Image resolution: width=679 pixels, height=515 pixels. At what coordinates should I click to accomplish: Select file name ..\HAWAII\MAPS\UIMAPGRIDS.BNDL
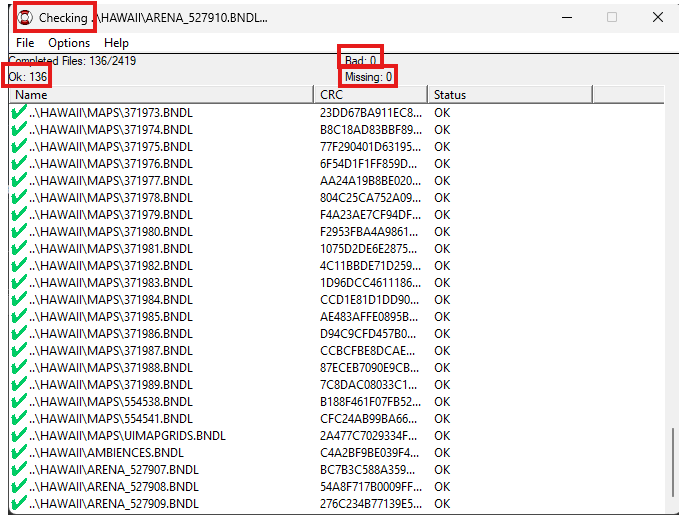tap(127, 436)
